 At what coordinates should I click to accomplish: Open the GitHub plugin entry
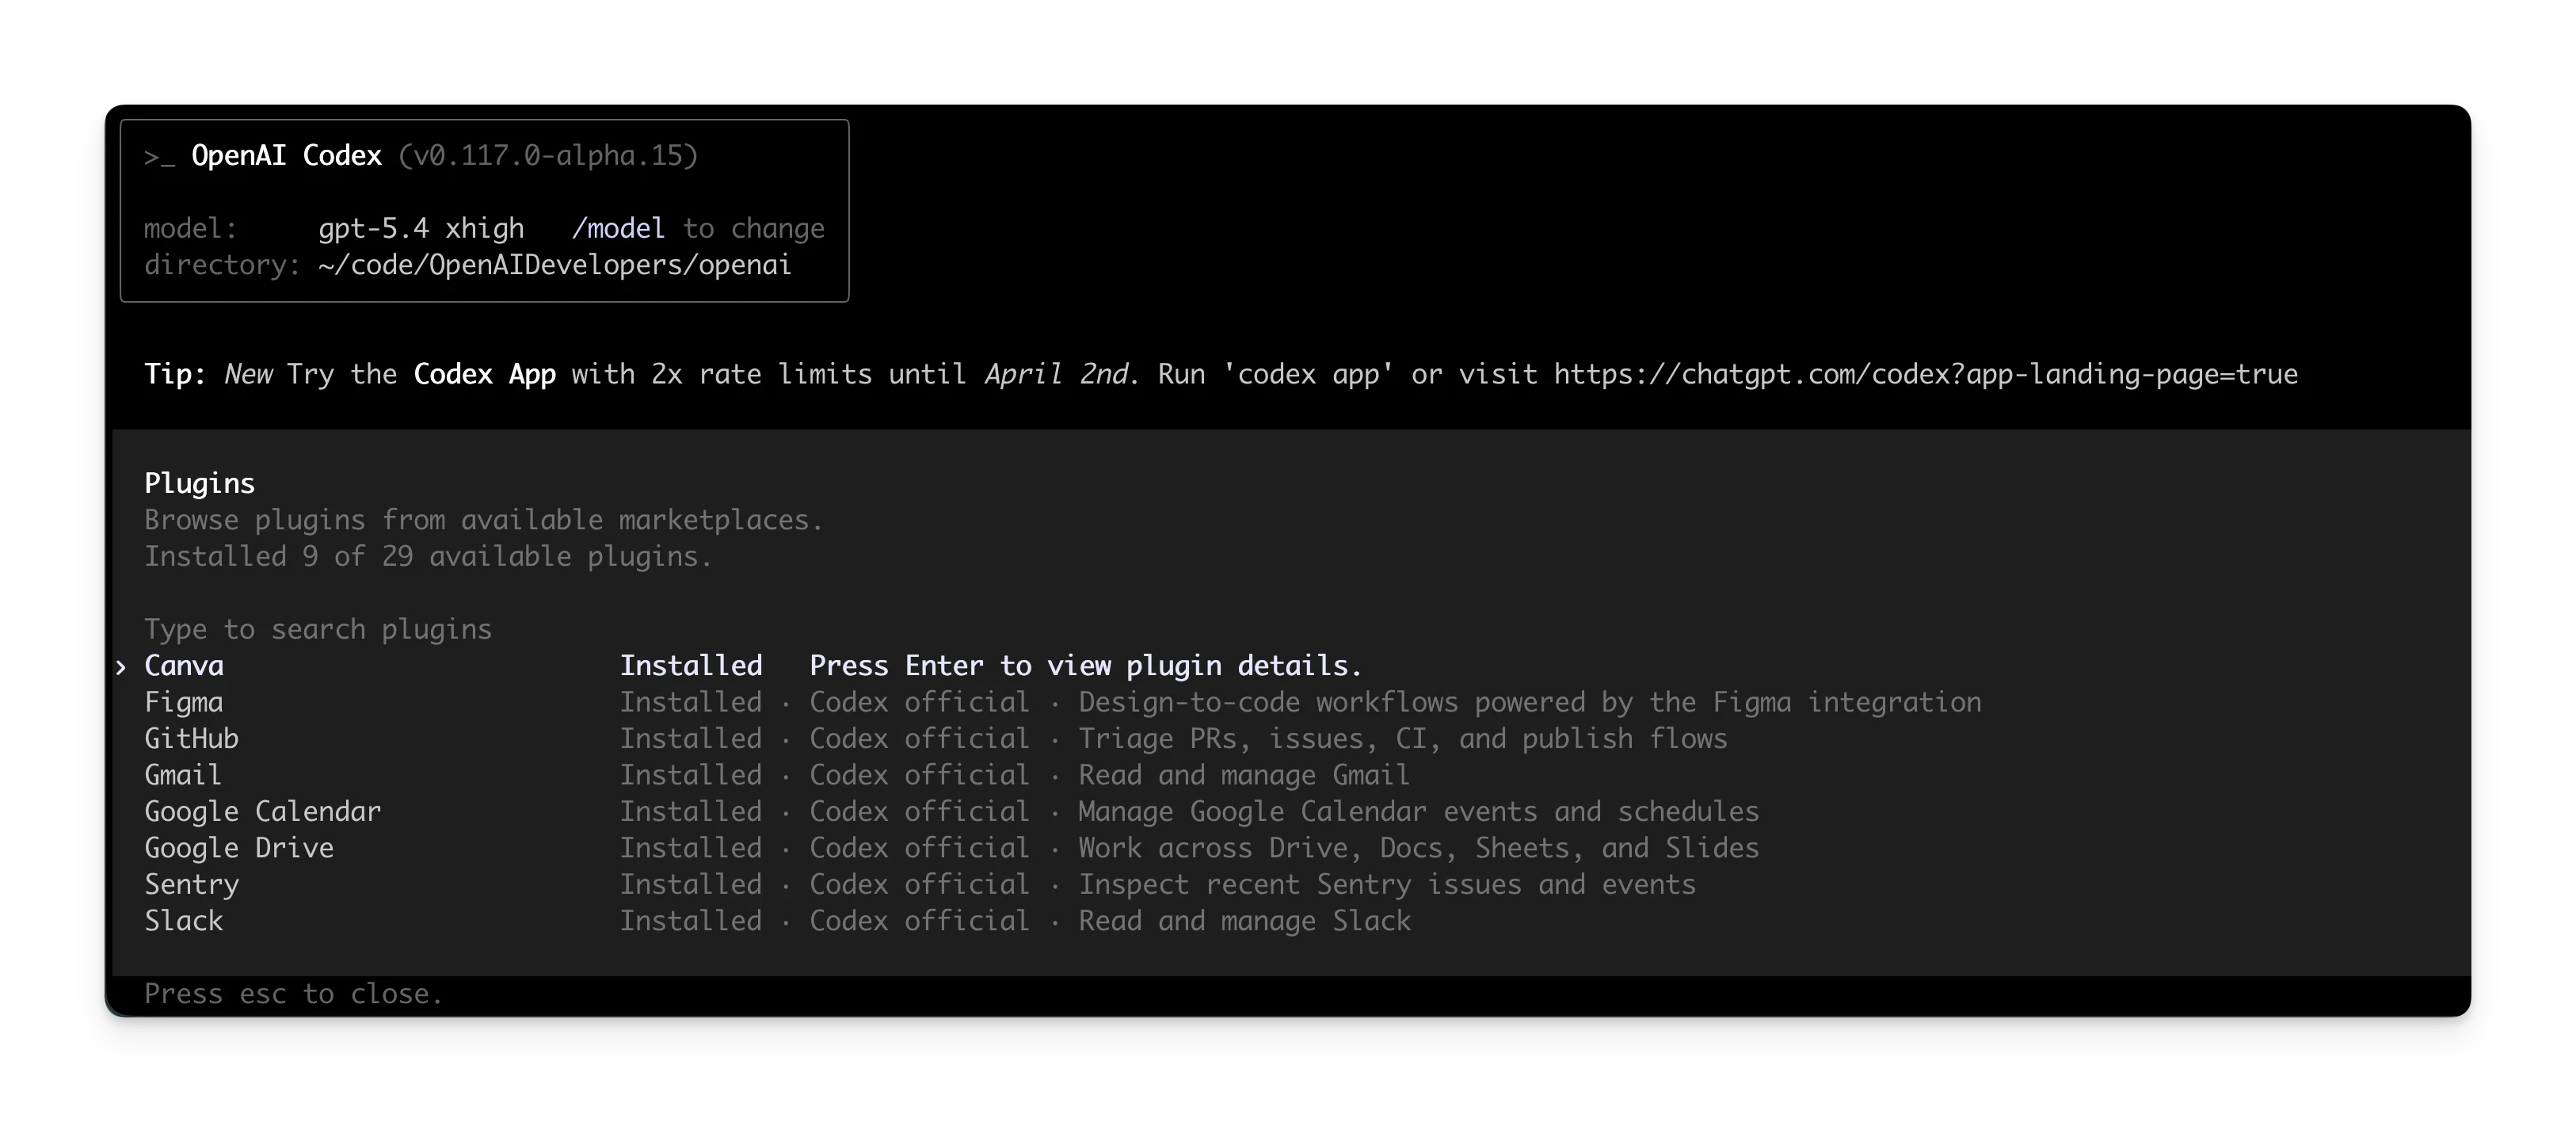[x=1290, y=739]
